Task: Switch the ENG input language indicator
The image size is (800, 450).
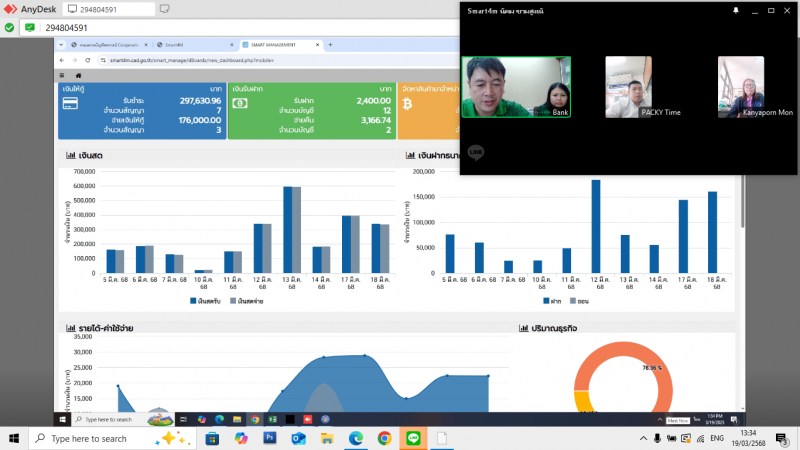Action: tap(717, 438)
